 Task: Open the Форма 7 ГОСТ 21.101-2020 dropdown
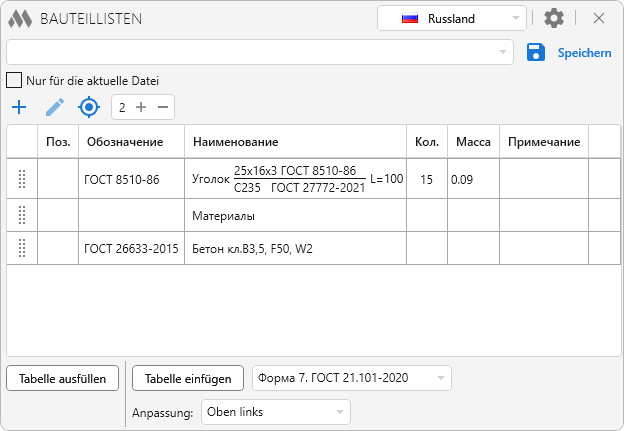(352, 378)
